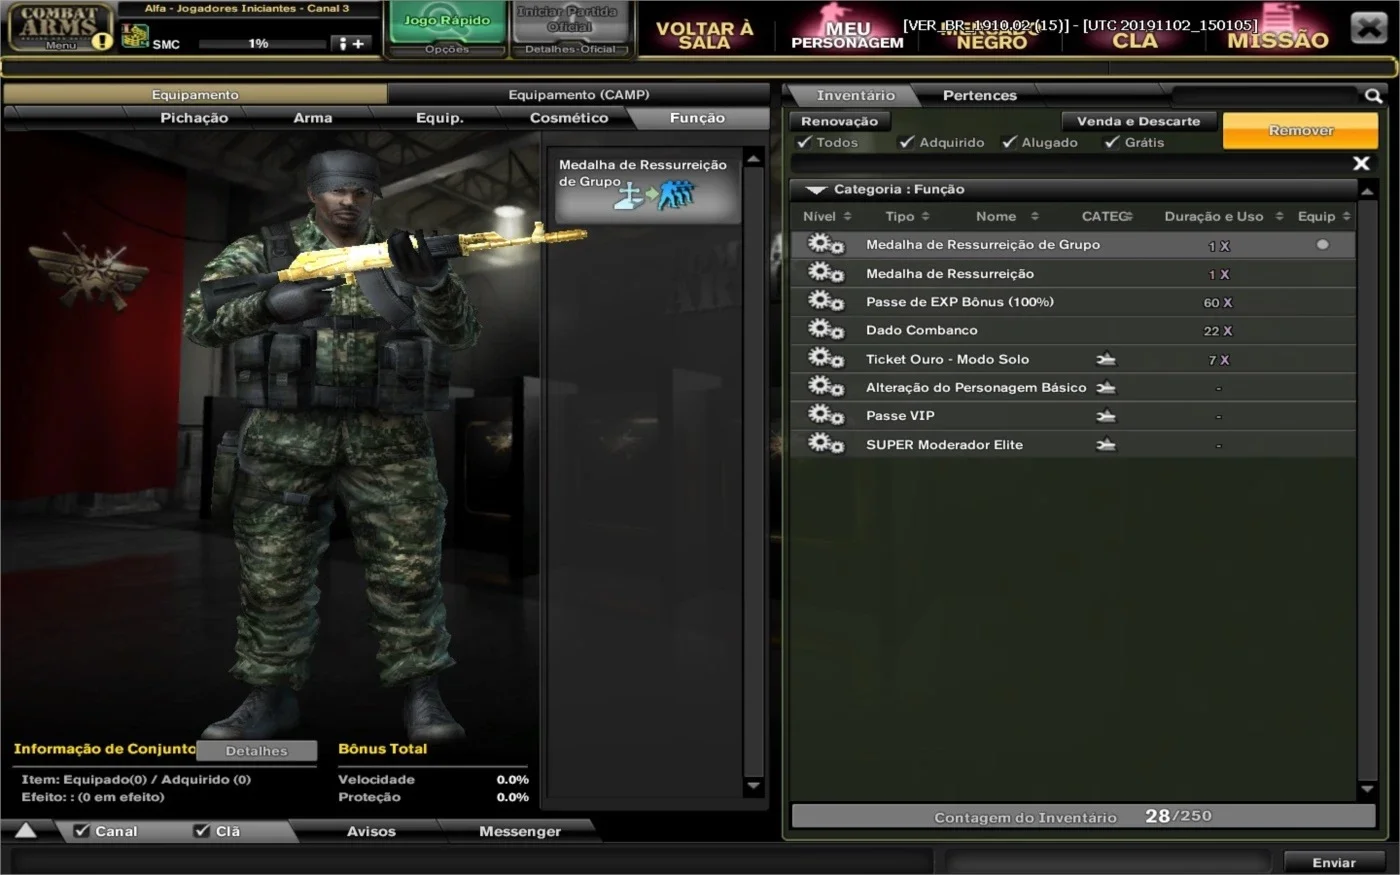The height and width of the screenshot is (875, 1400).
Task: Open the Arma sub-tab
Action: tap(312, 118)
